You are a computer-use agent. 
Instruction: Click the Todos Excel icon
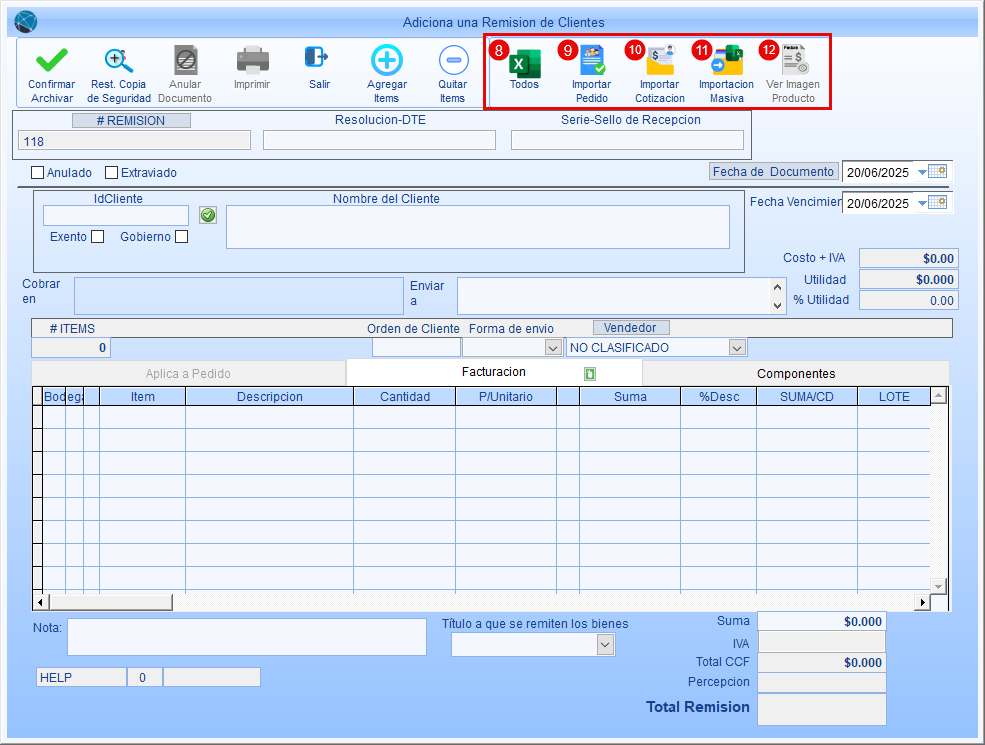pyautogui.click(x=524, y=64)
